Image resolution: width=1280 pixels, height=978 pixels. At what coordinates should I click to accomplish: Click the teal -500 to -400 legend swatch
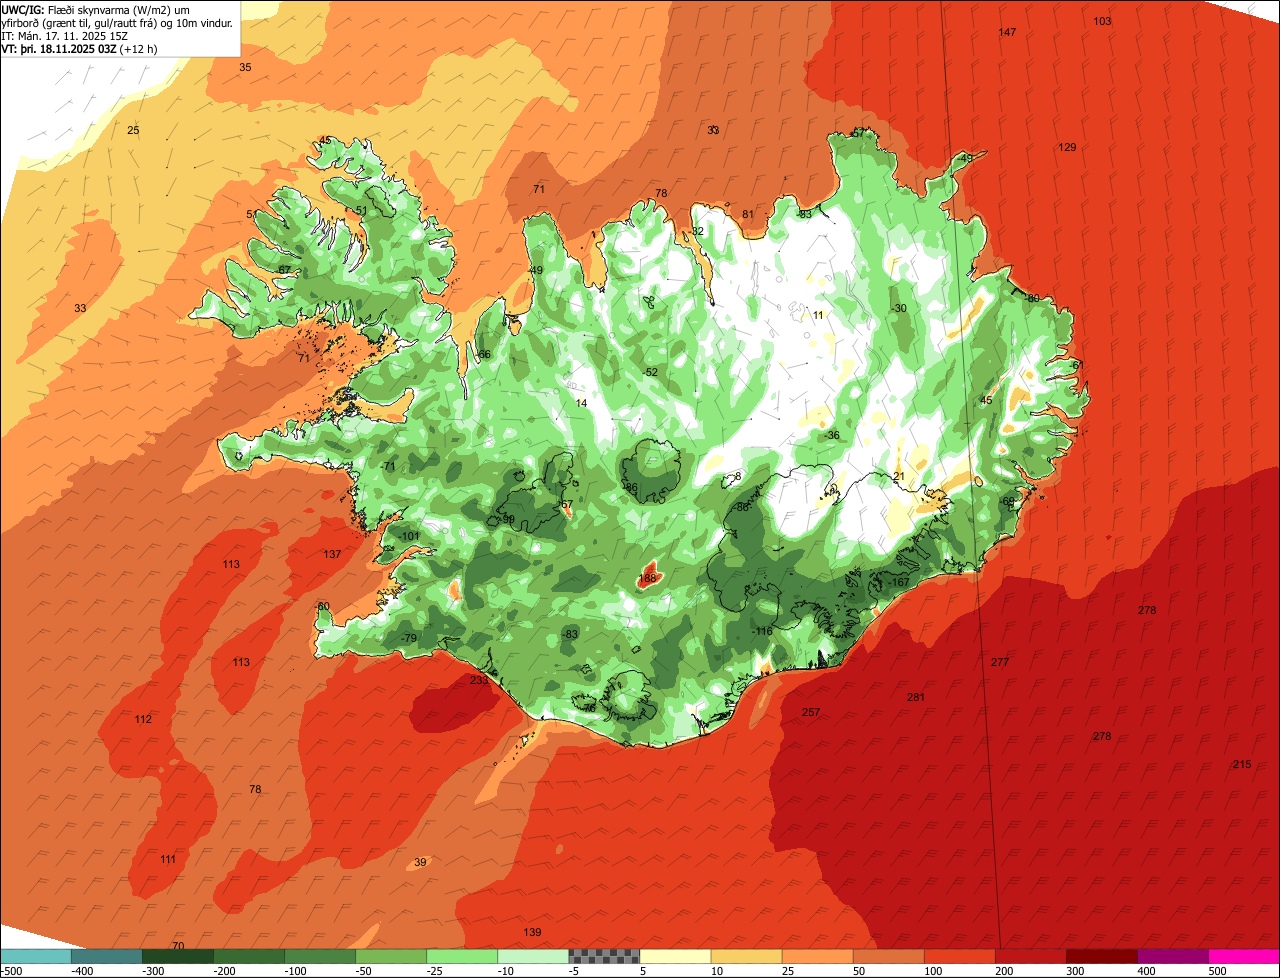pyautogui.click(x=36, y=956)
